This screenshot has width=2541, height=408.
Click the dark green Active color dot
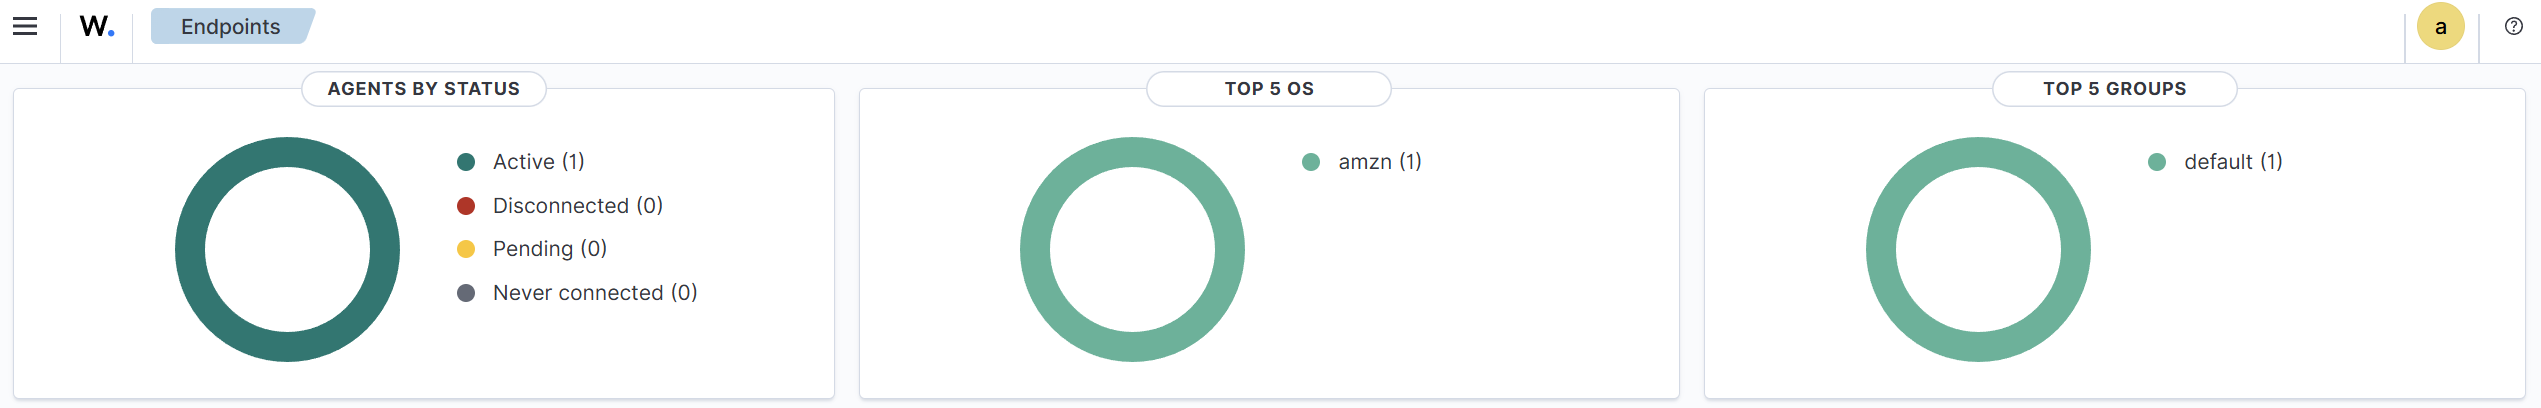tap(466, 162)
